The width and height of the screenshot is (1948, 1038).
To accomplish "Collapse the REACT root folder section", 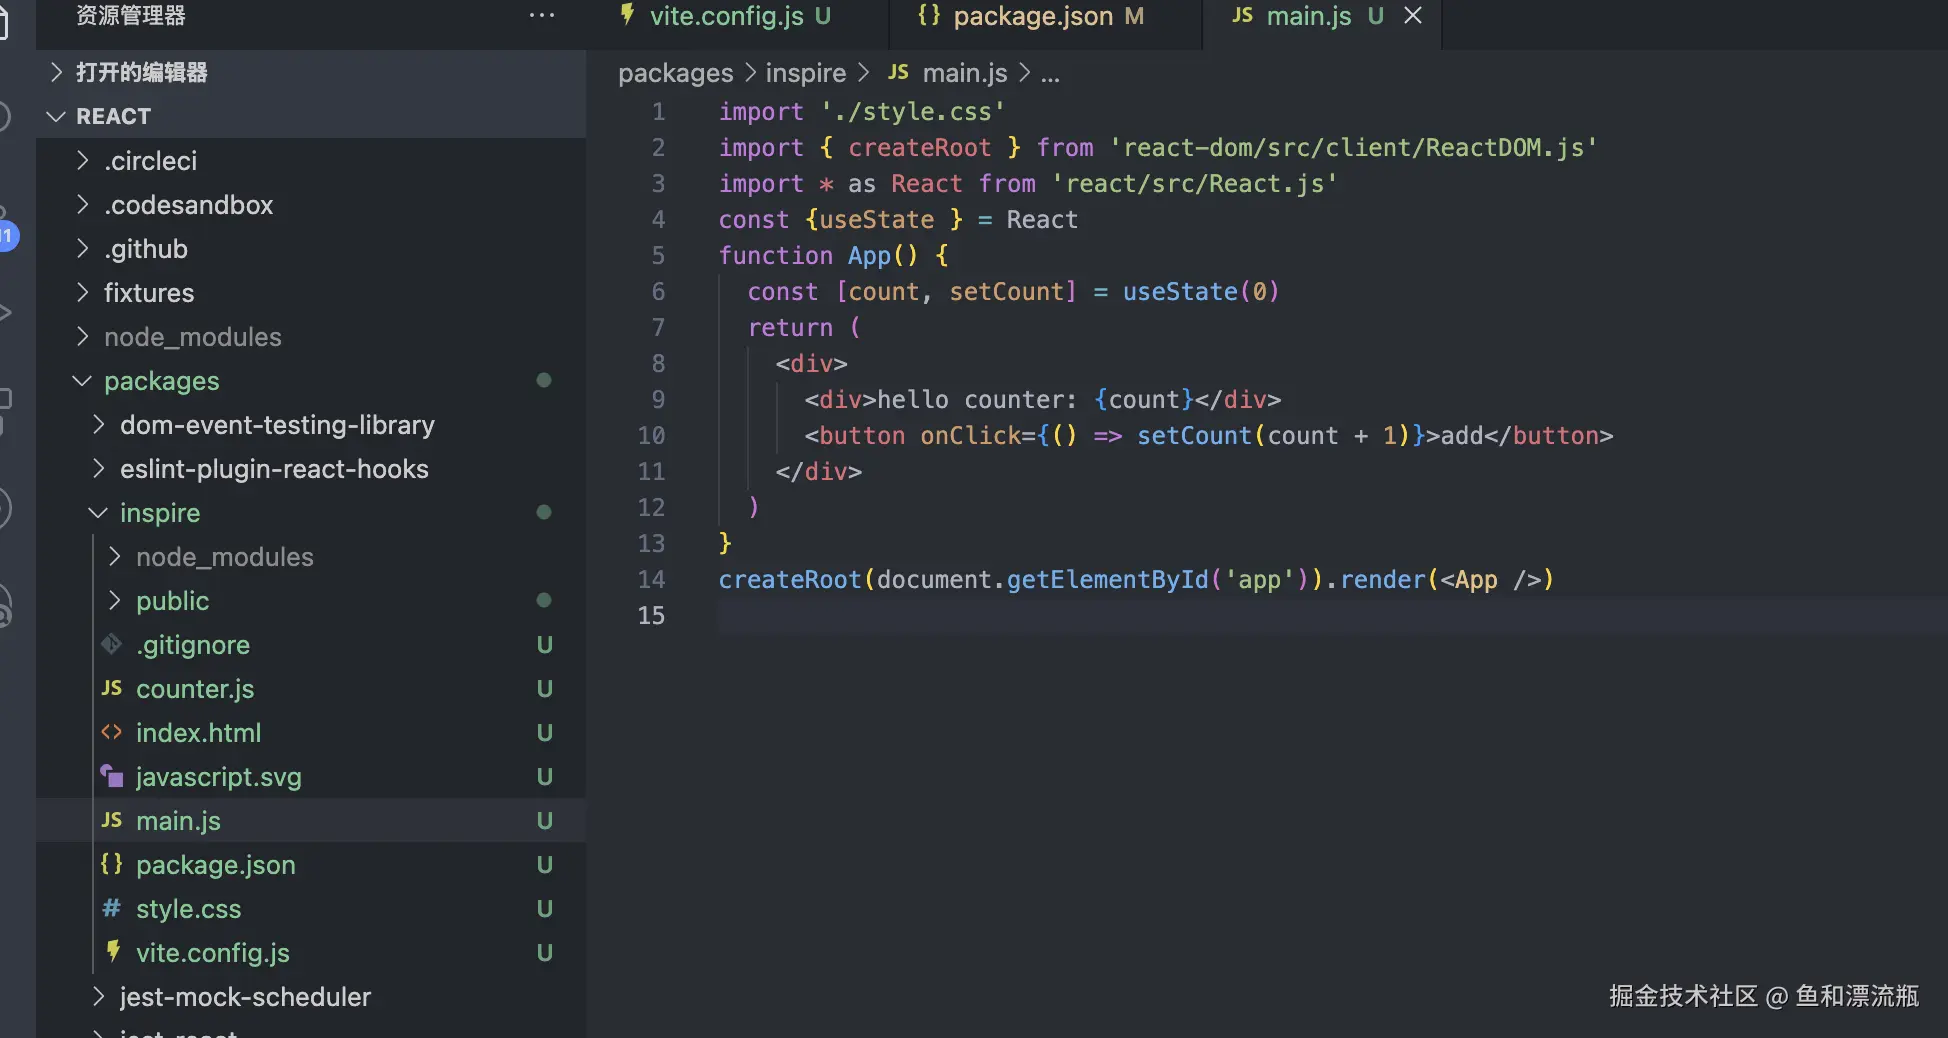I will pyautogui.click(x=311, y=116).
